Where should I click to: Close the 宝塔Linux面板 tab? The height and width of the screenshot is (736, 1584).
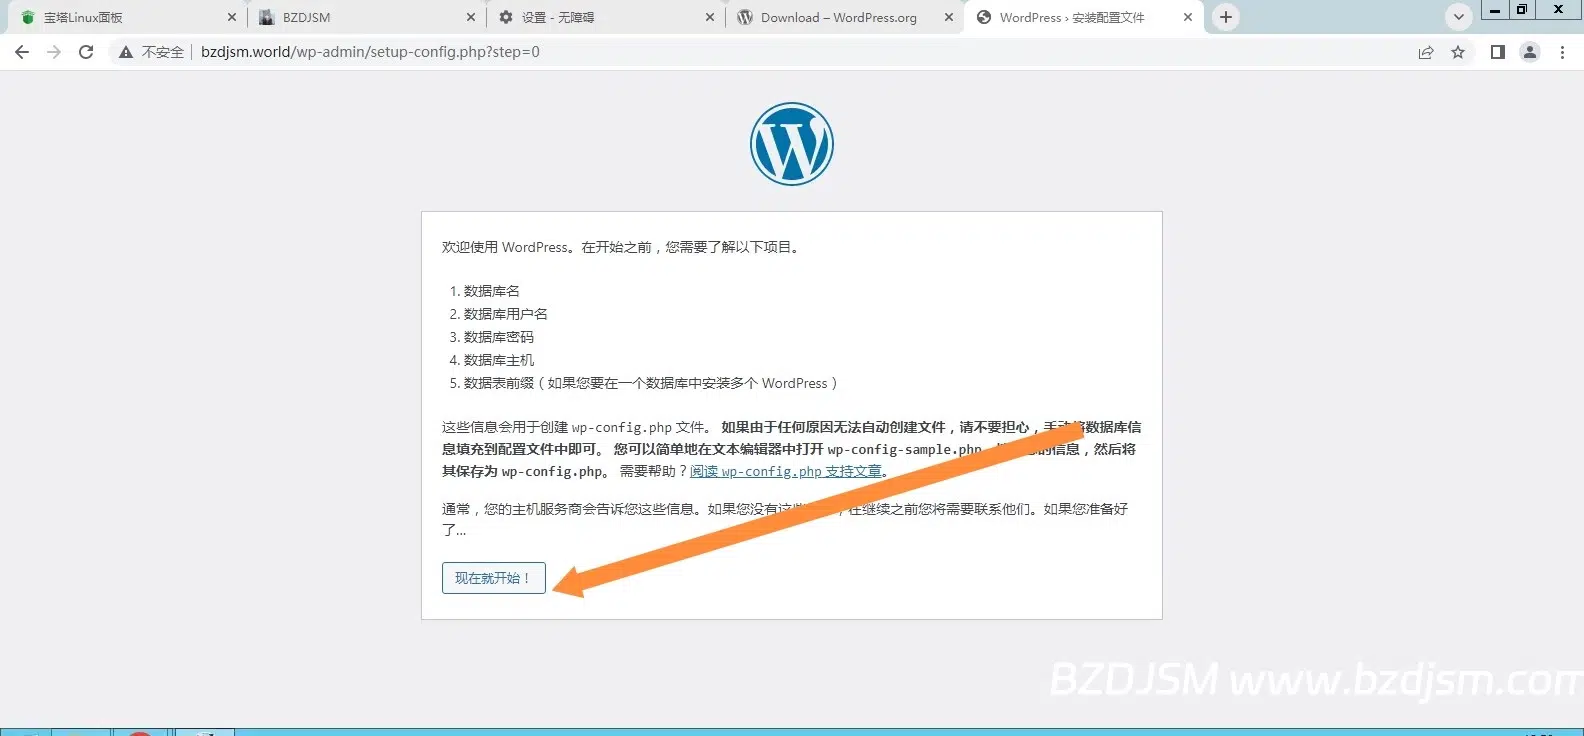point(232,17)
